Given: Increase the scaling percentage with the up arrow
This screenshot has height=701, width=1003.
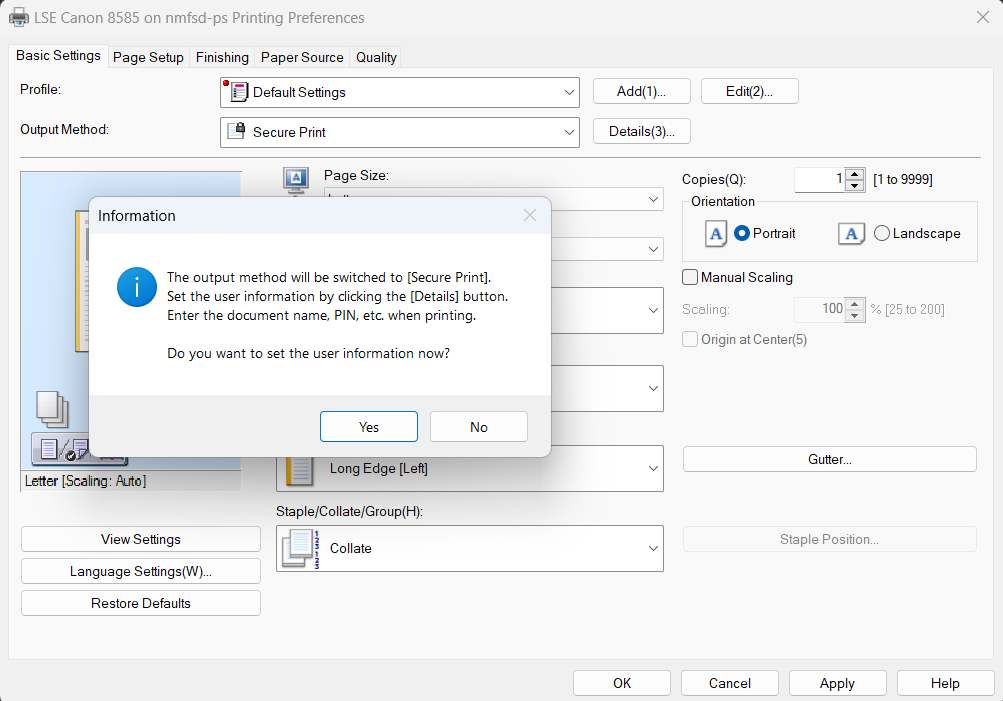Looking at the screenshot, I should point(855,304).
